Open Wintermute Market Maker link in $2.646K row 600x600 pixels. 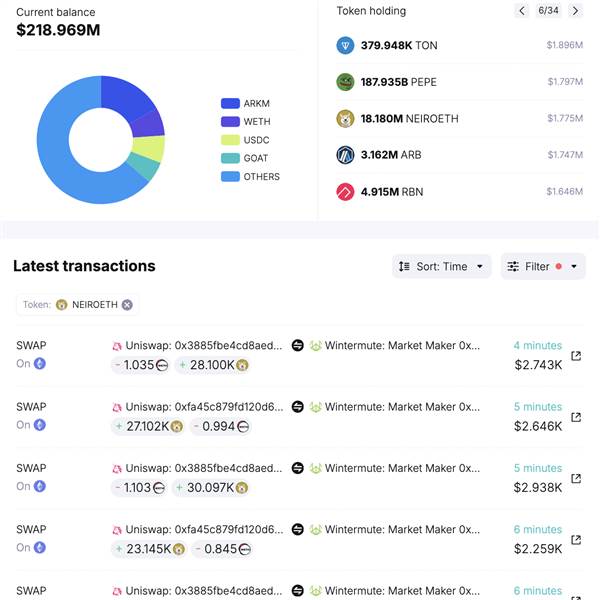point(402,407)
